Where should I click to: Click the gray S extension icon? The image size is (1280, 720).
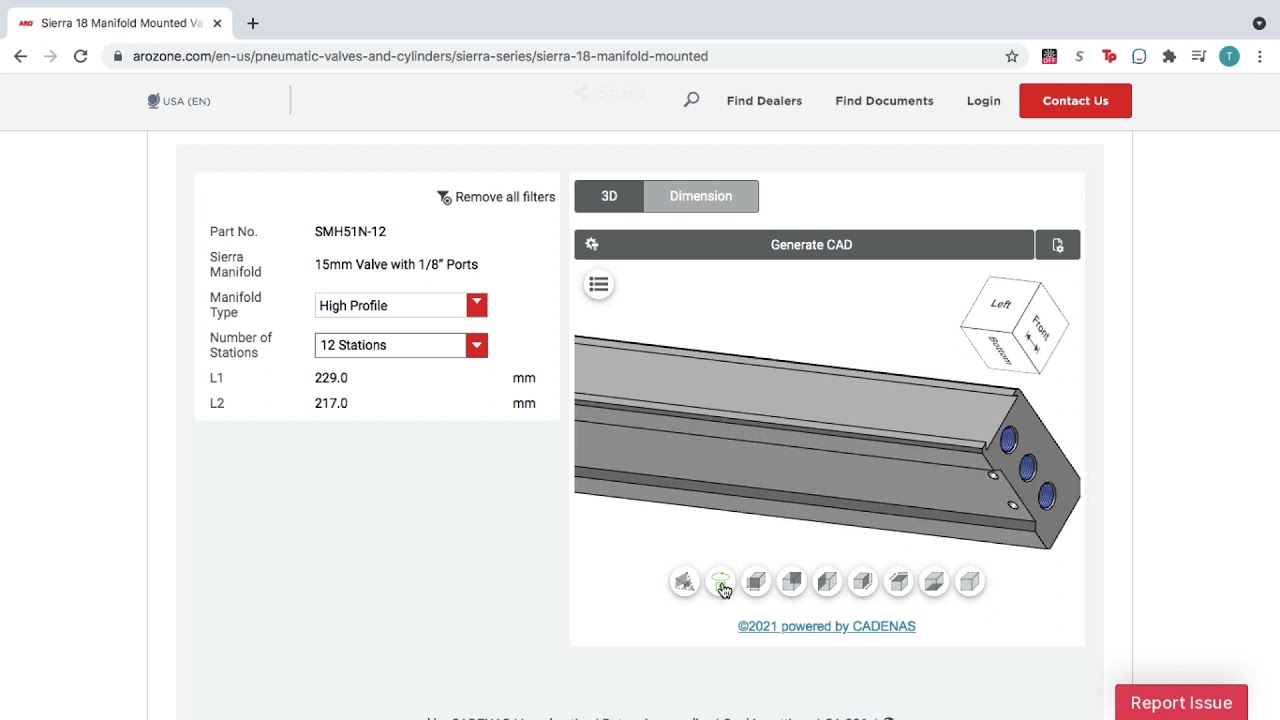point(1079,56)
